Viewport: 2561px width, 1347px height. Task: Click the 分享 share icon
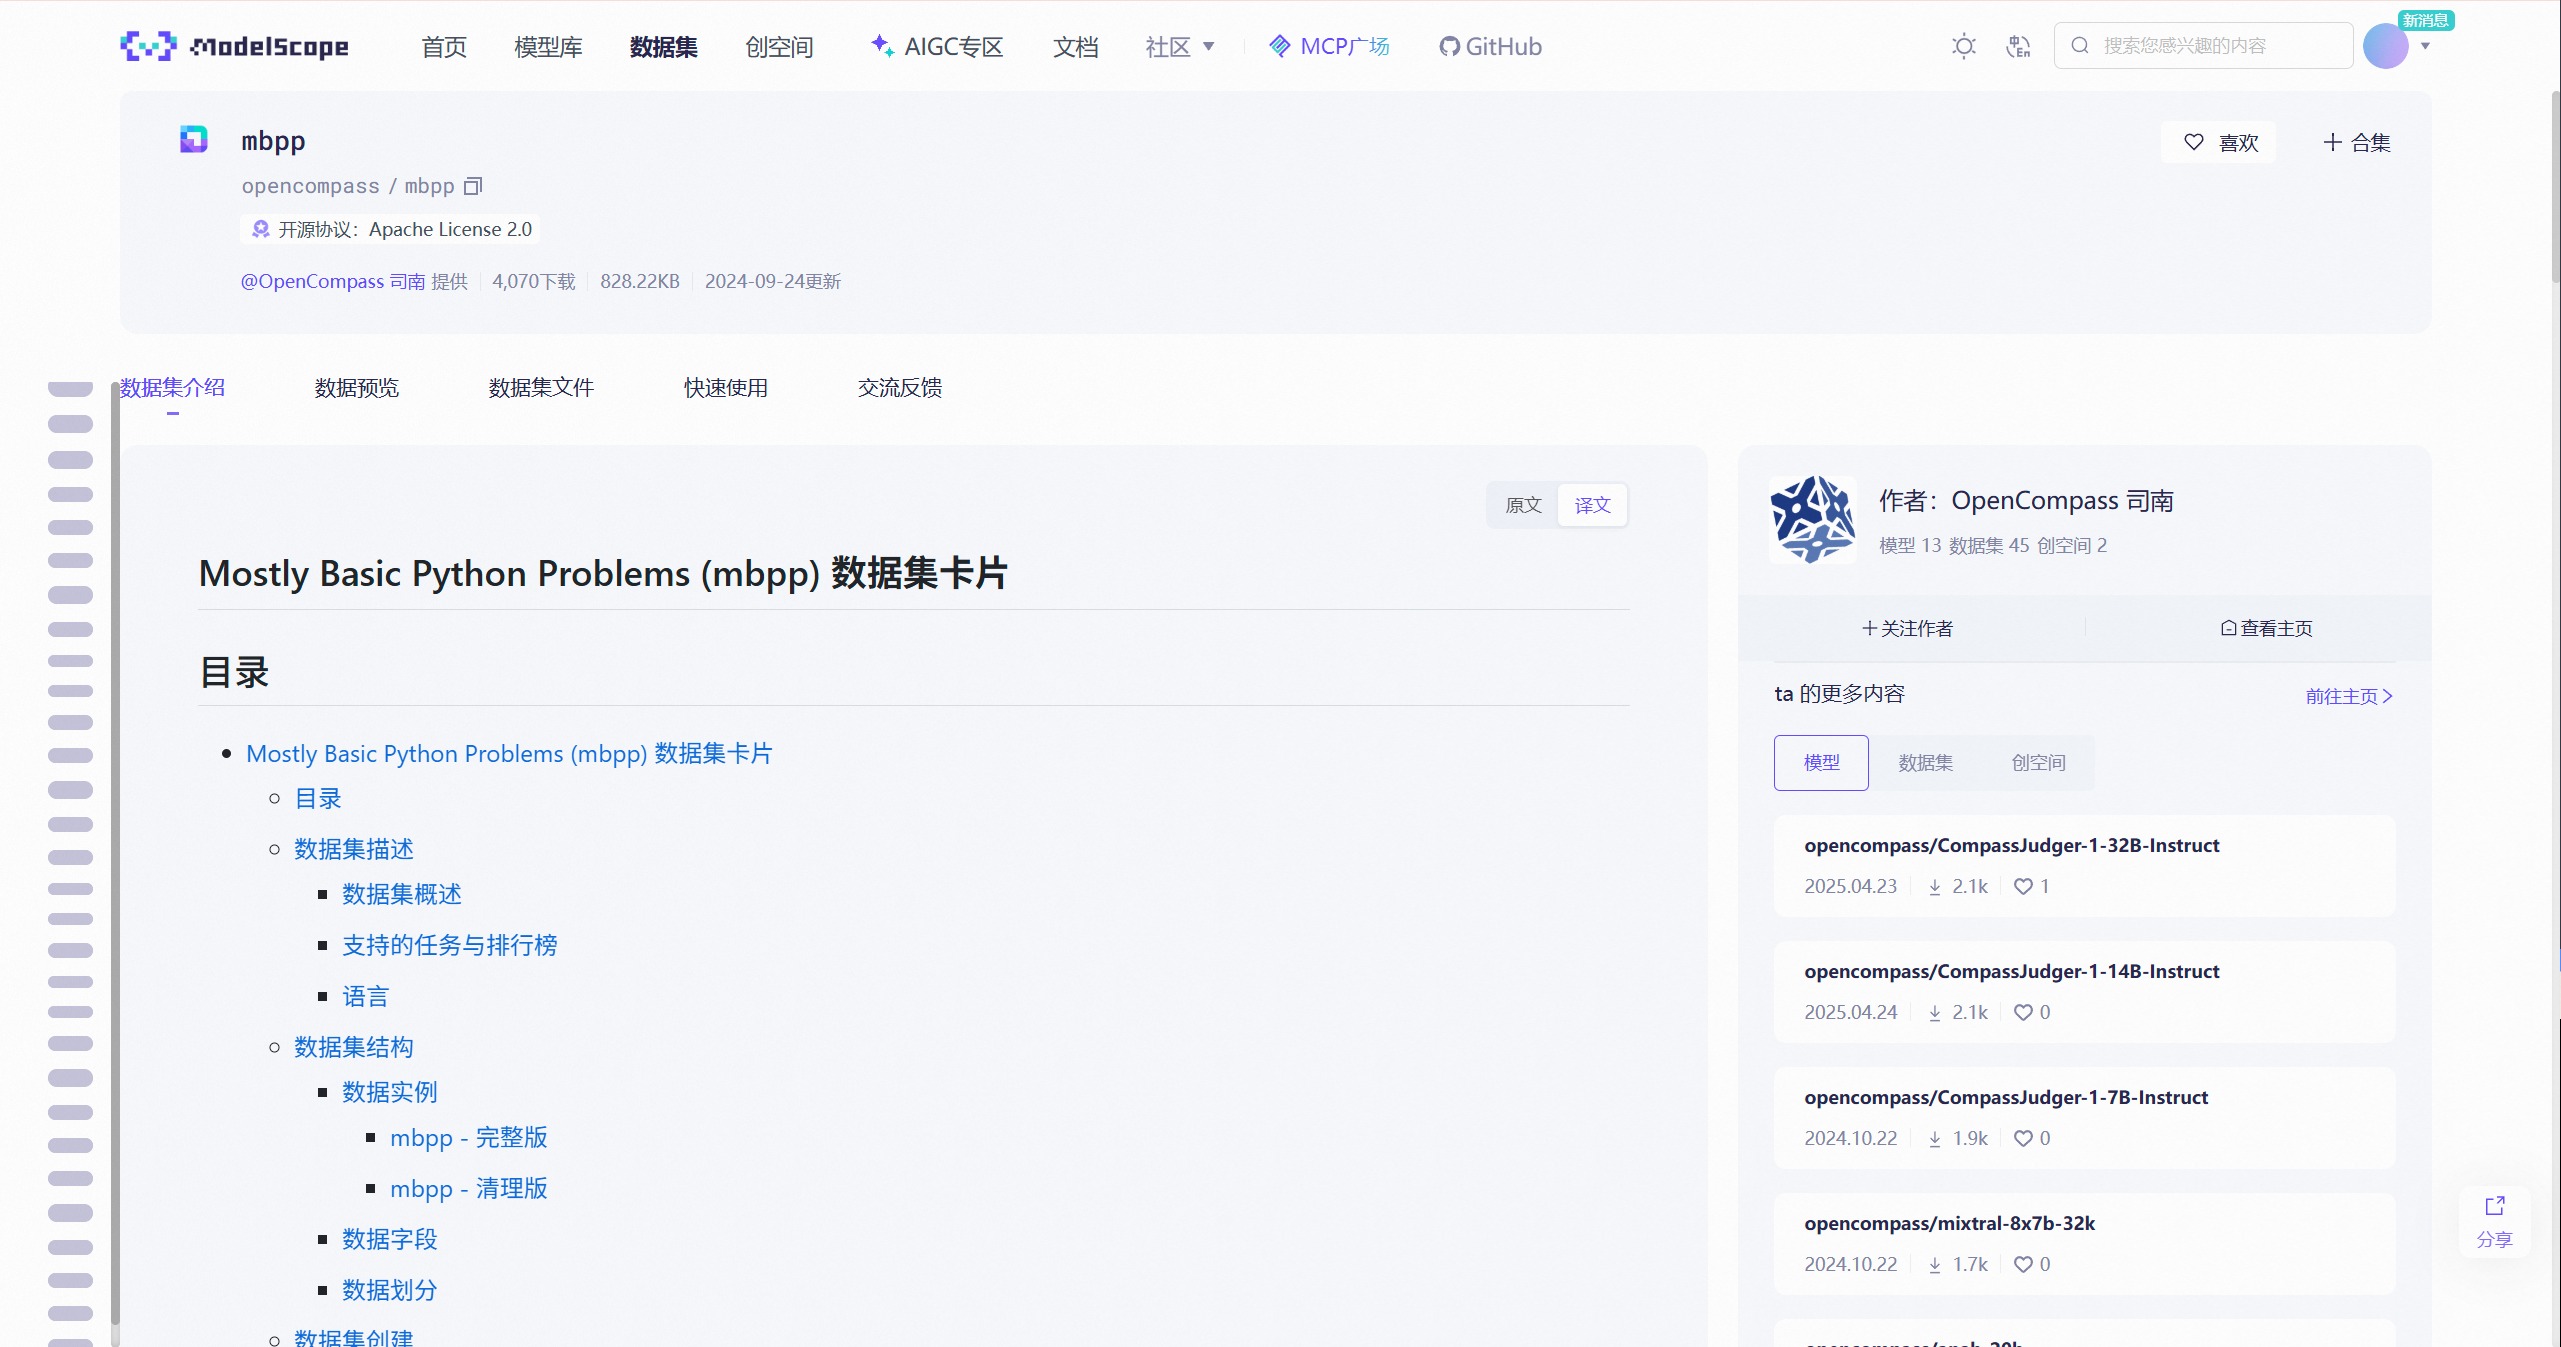[x=2494, y=1206]
